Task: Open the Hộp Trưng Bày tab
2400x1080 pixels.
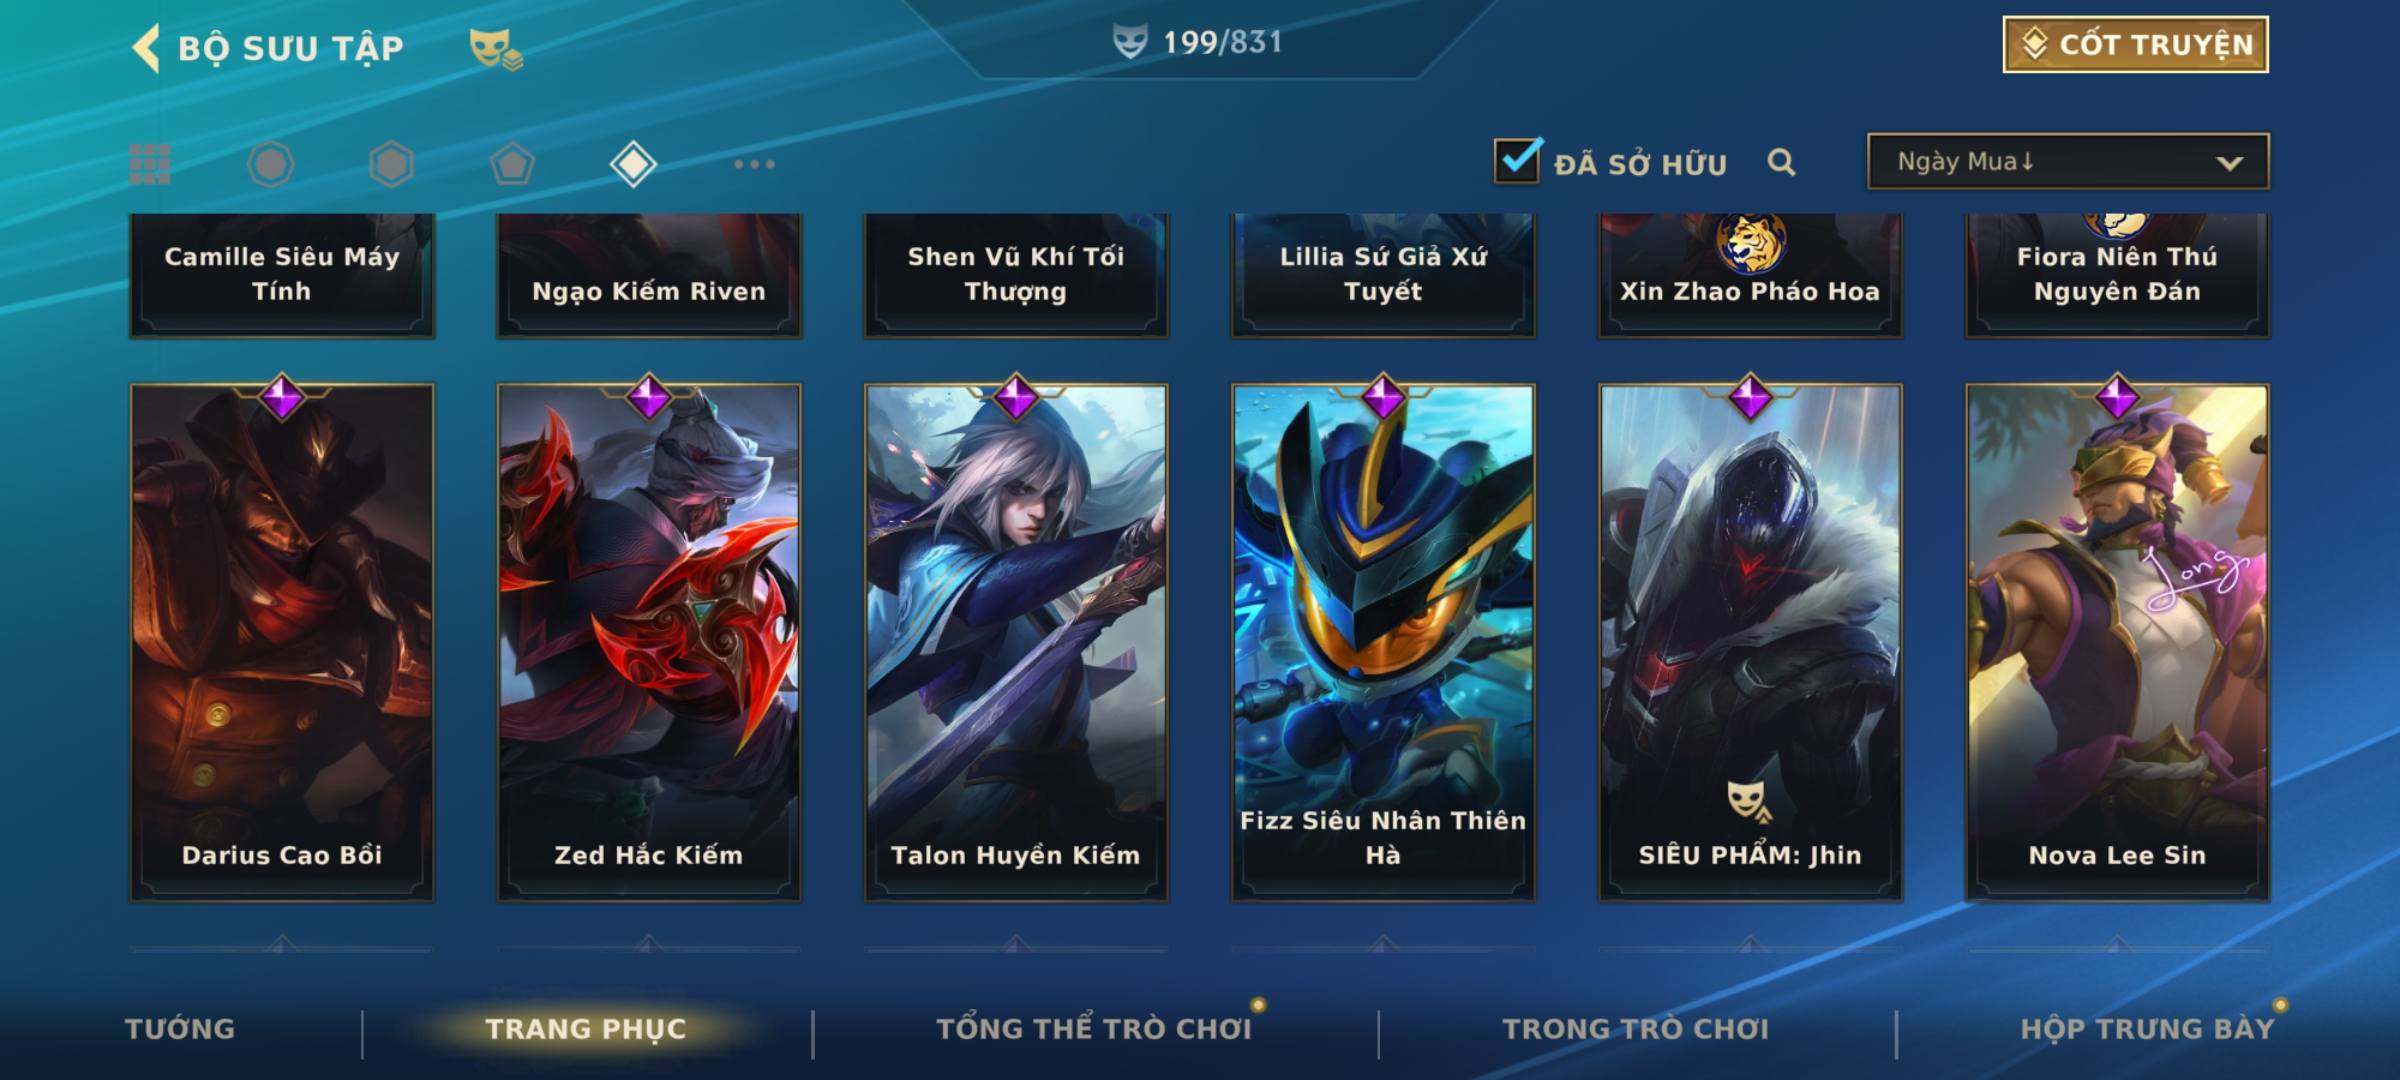Action: (x=2147, y=1029)
